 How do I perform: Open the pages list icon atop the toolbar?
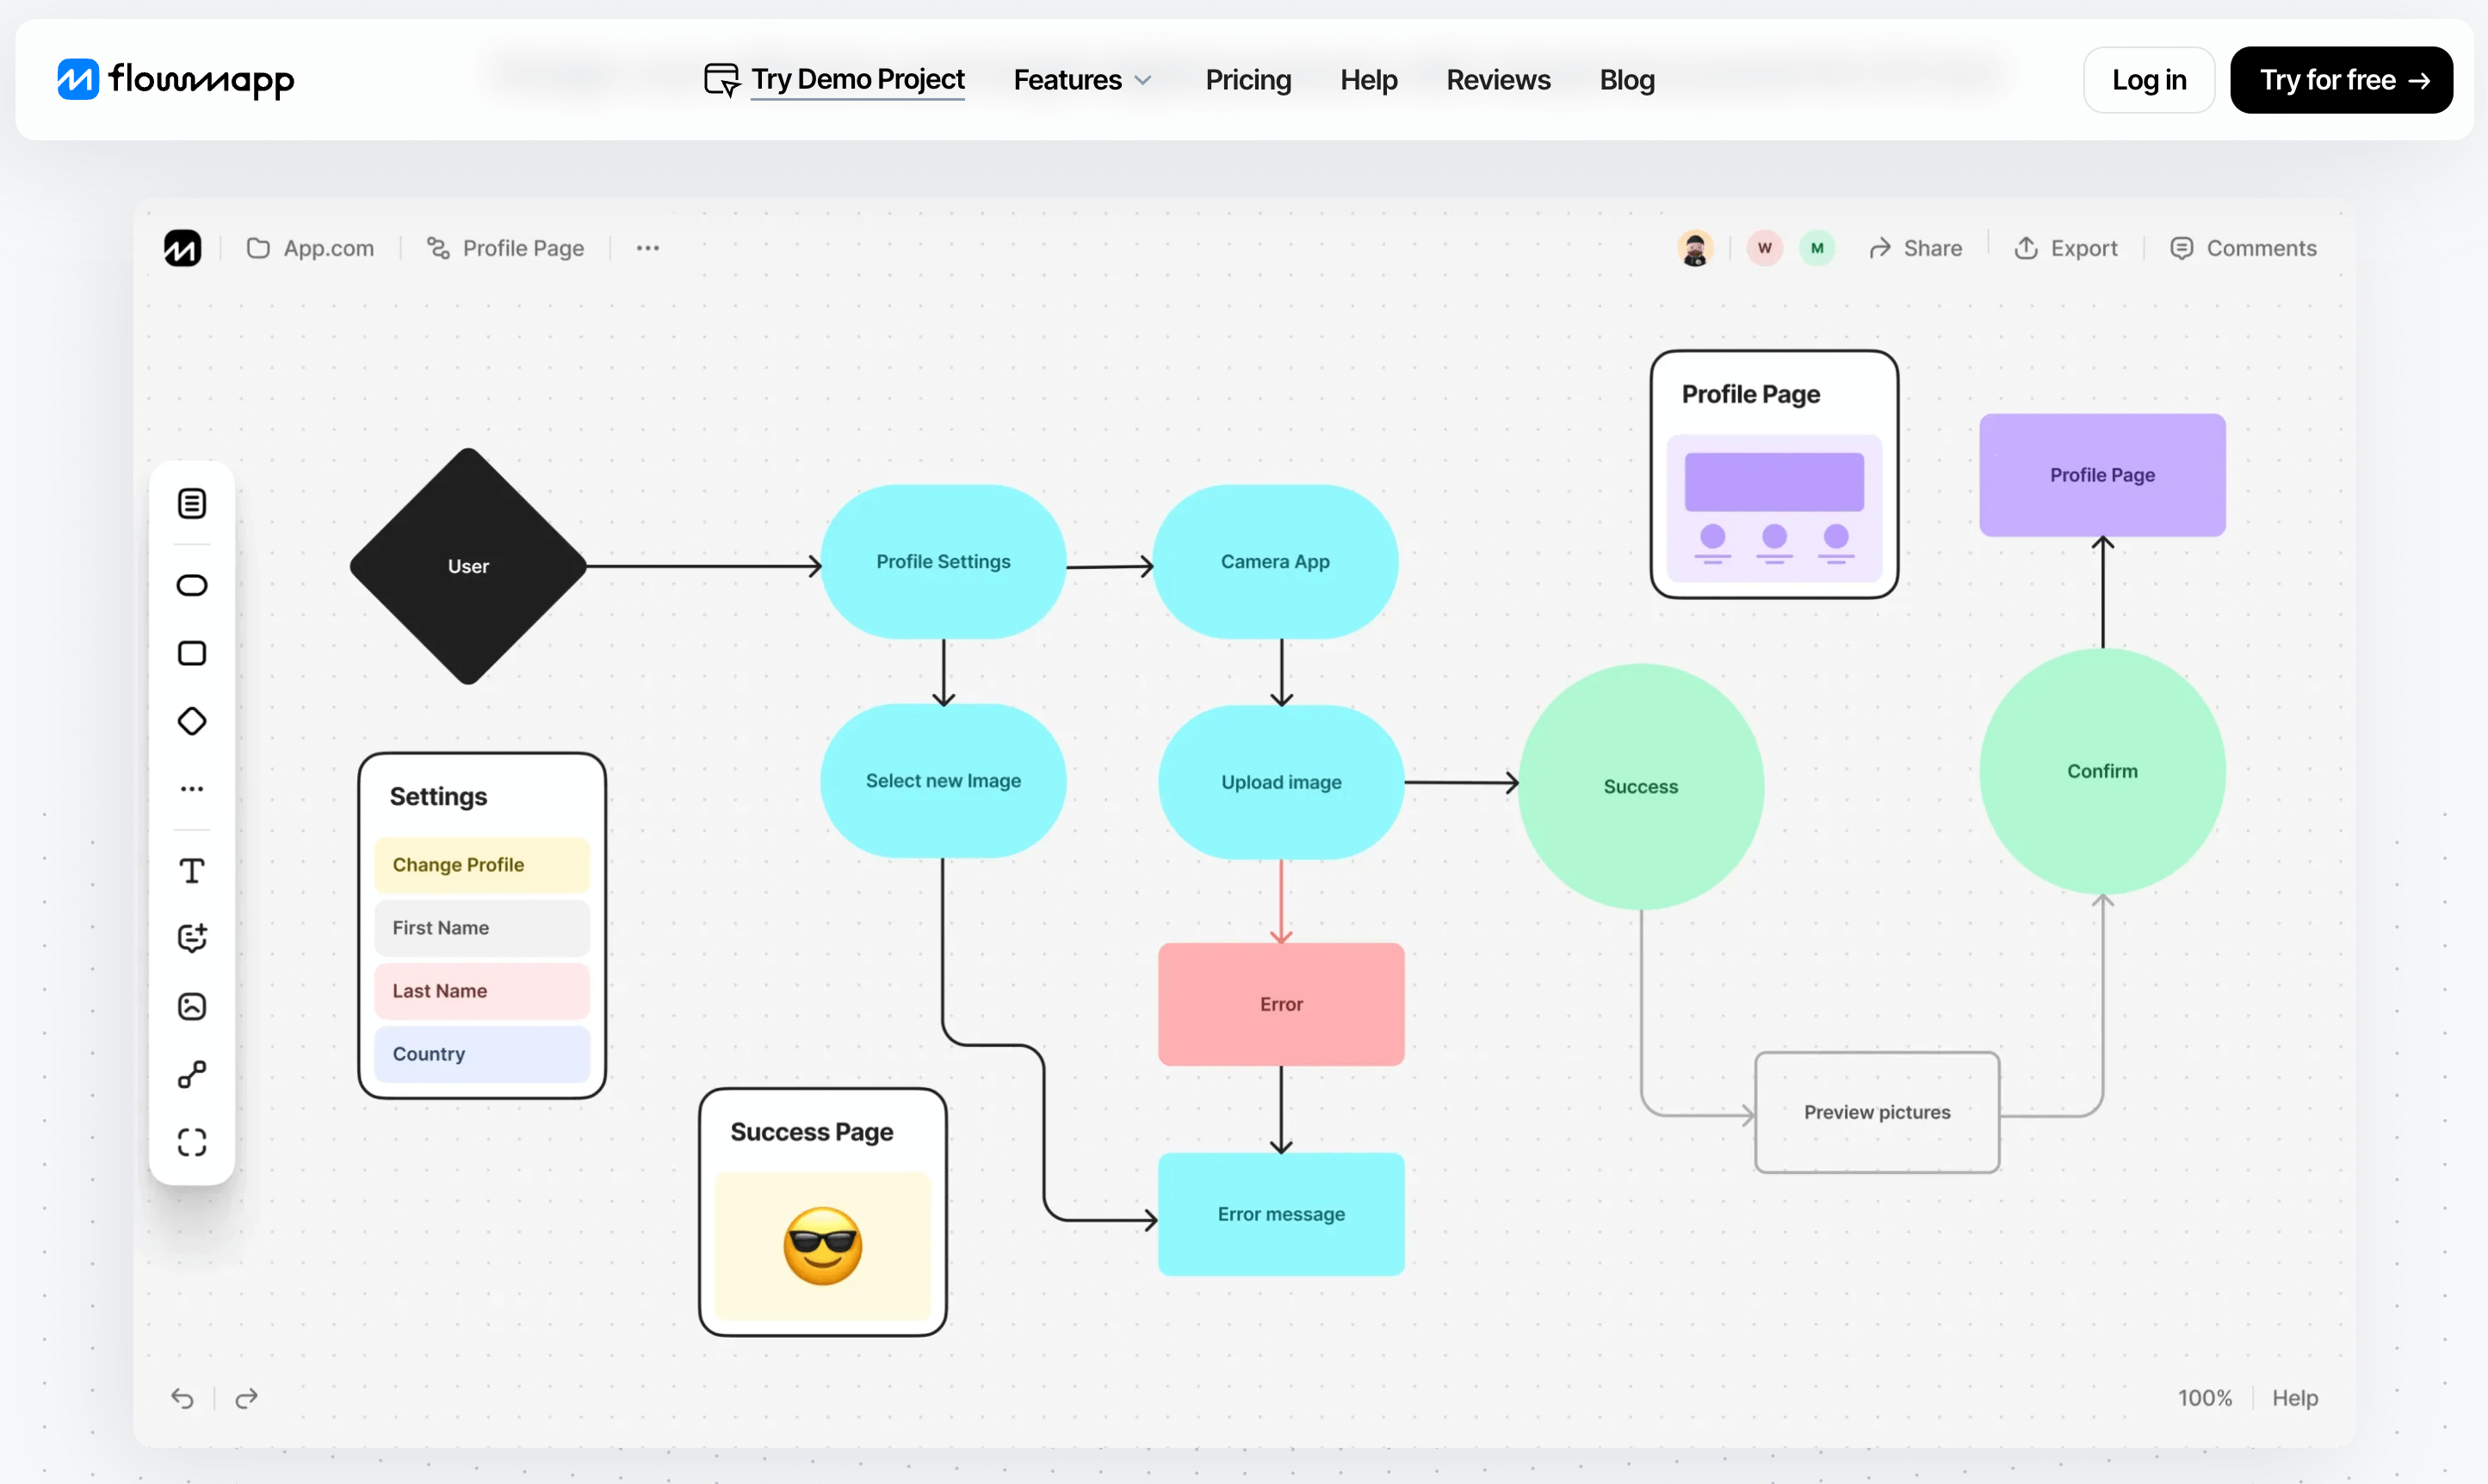192,503
